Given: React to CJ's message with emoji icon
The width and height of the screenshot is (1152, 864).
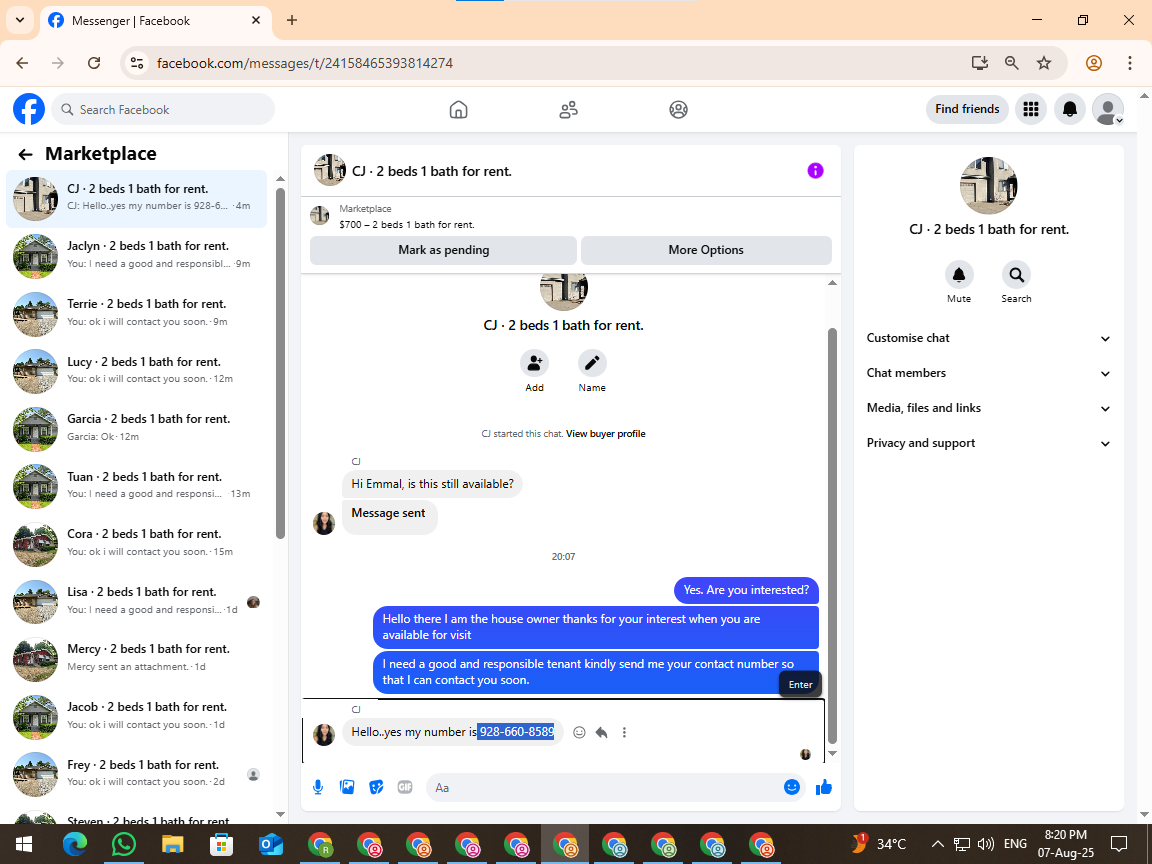Looking at the screenshot, I should point(579,732).
